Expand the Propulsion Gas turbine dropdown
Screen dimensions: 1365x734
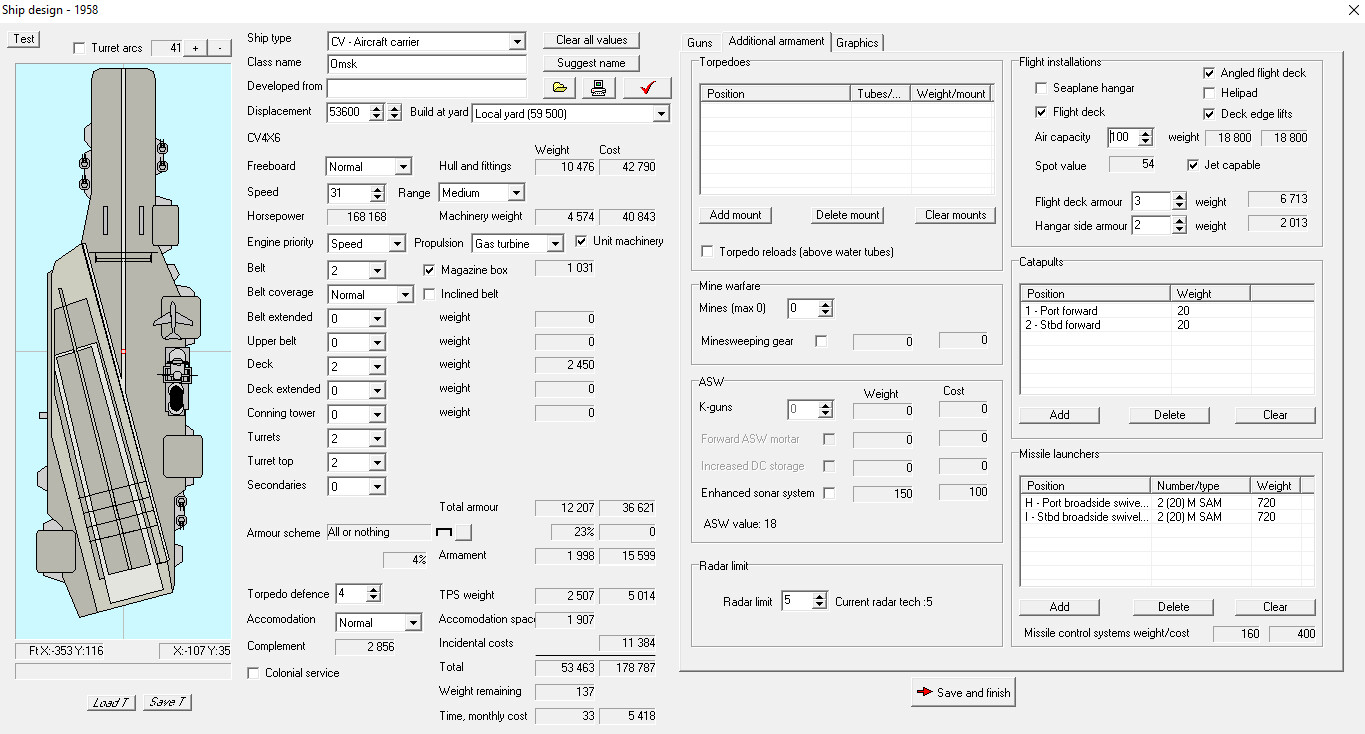point(554,244)
